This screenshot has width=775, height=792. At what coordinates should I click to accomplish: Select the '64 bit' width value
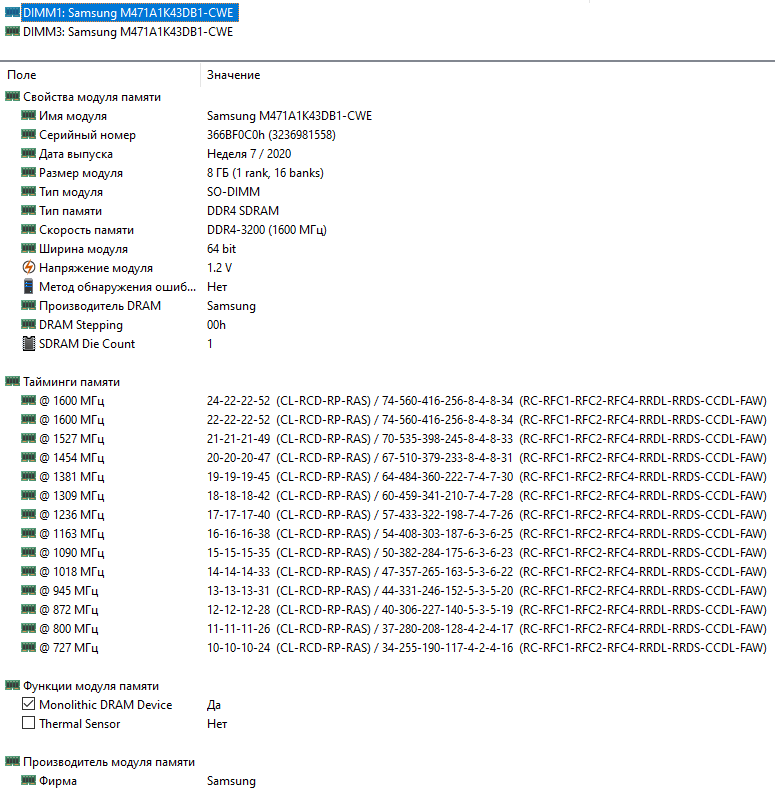coord(221,249)
